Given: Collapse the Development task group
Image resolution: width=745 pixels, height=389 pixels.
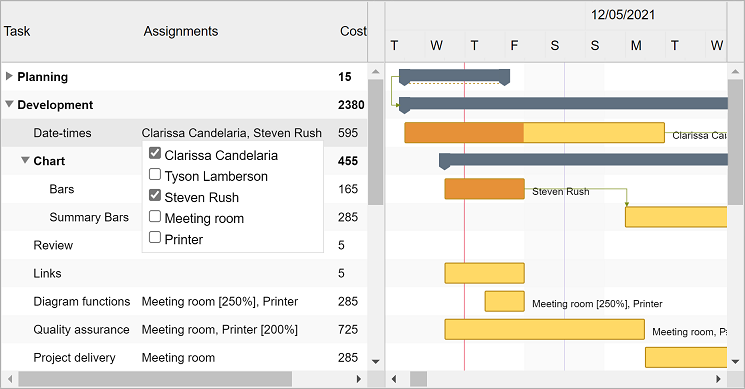Looking at the screenshot, I should click(9, 104).
